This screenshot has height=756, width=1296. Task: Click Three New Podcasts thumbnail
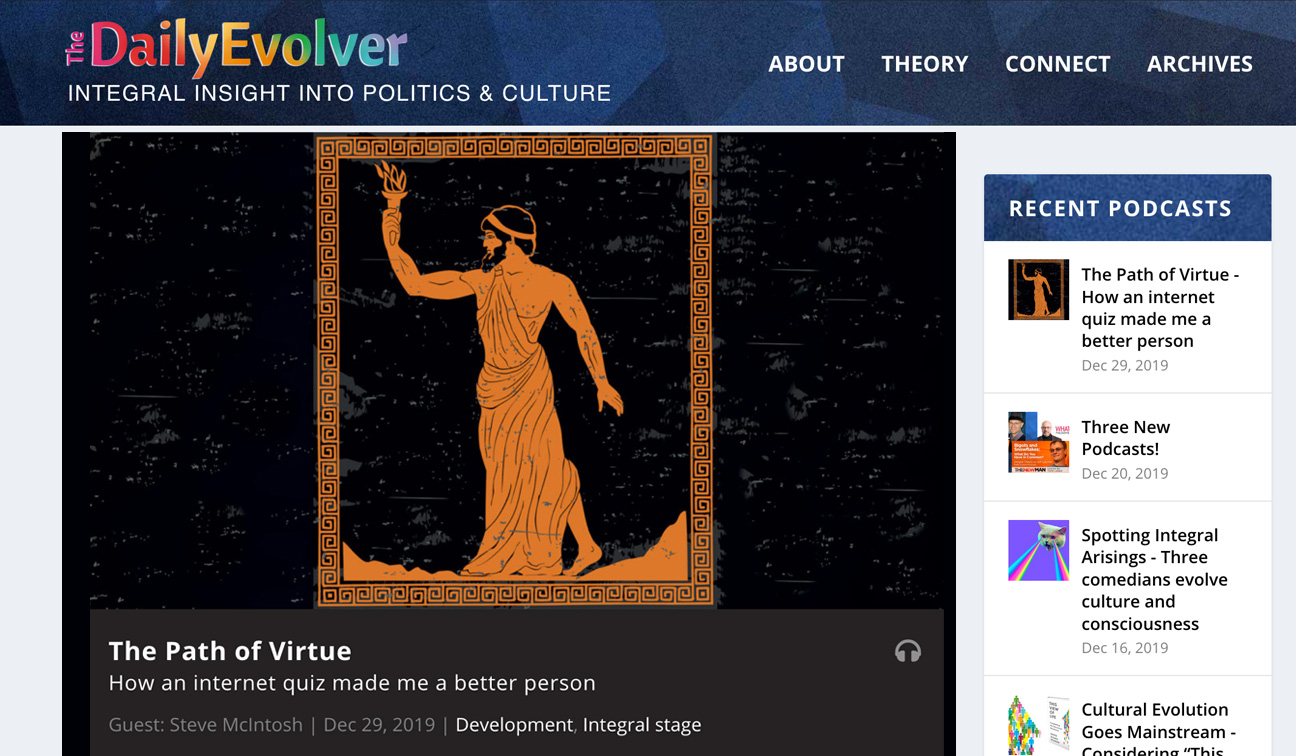(1038, 442)
